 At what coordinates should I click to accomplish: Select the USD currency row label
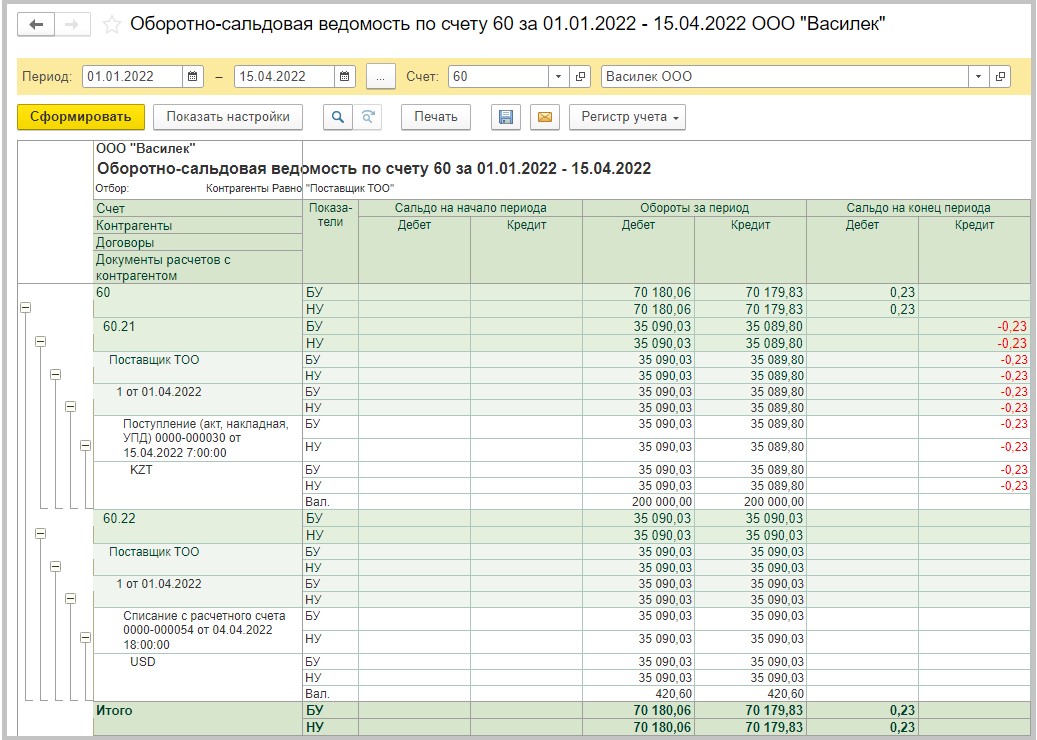pyautogui.click(x=143, y=661)
